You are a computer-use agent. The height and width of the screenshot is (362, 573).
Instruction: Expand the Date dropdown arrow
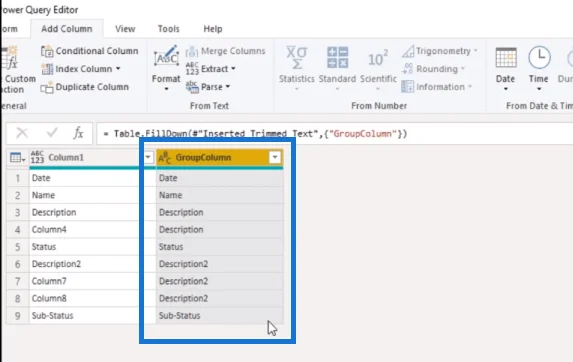tap(506, 89)
